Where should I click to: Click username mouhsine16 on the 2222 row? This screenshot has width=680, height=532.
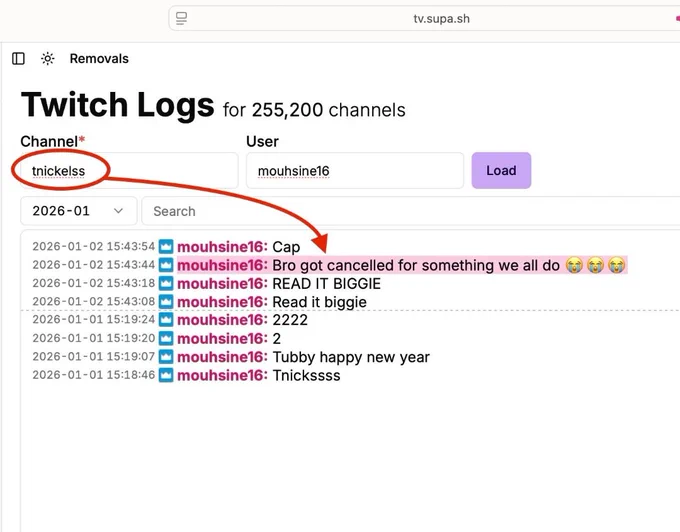tap(222, 320)
